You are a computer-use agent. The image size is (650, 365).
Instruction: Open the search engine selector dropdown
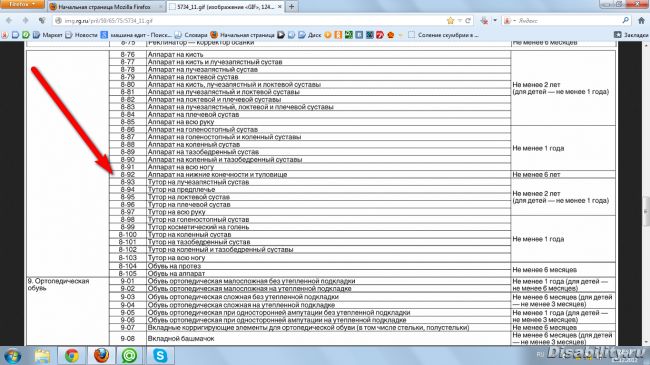point(509,20)
